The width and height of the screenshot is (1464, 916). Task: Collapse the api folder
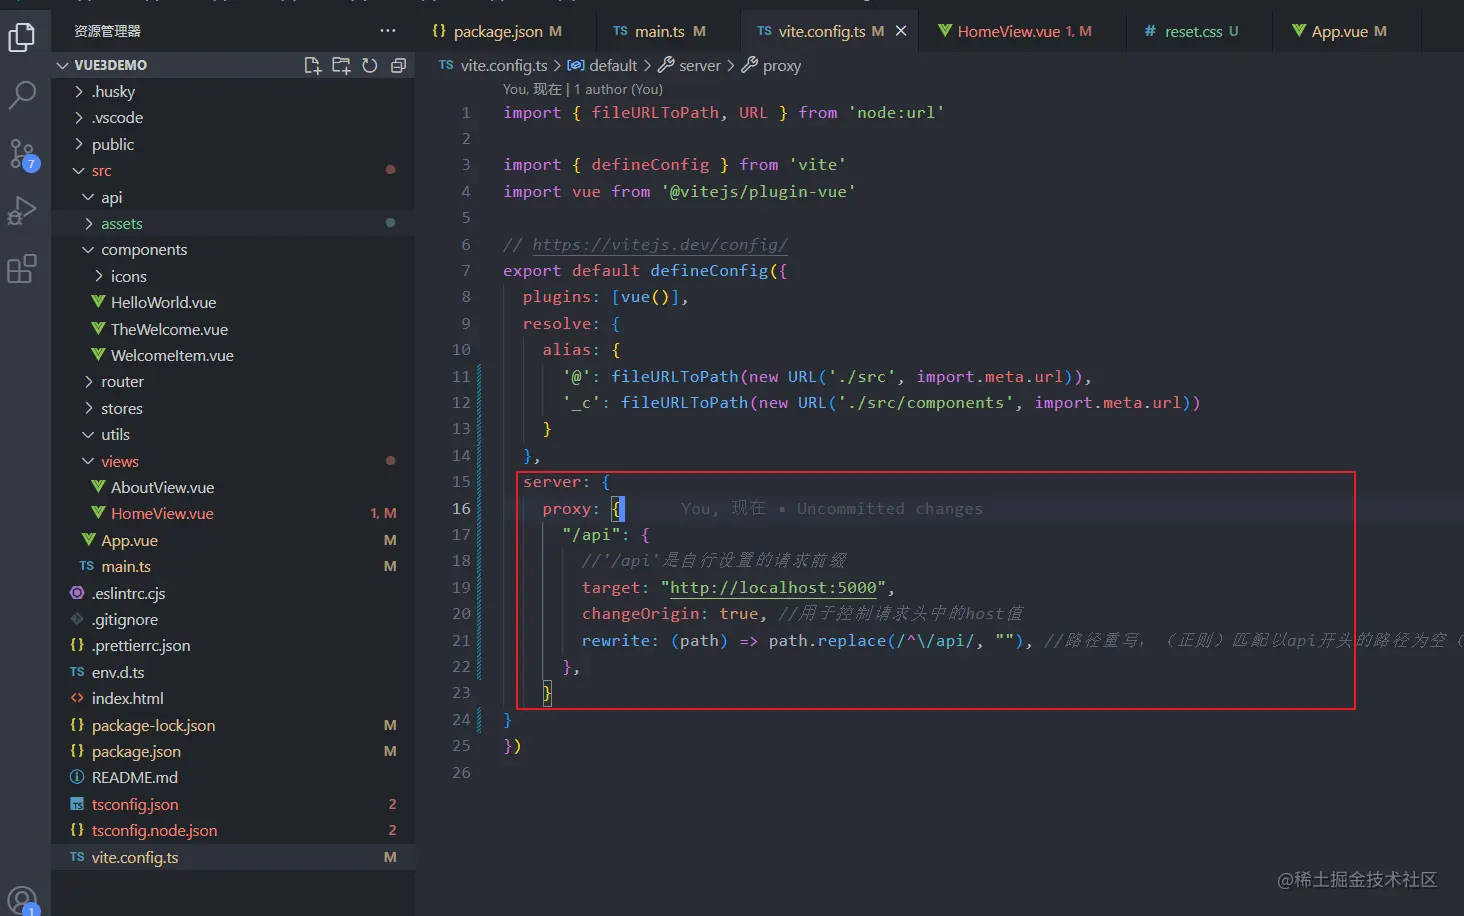tap(89, 197)
